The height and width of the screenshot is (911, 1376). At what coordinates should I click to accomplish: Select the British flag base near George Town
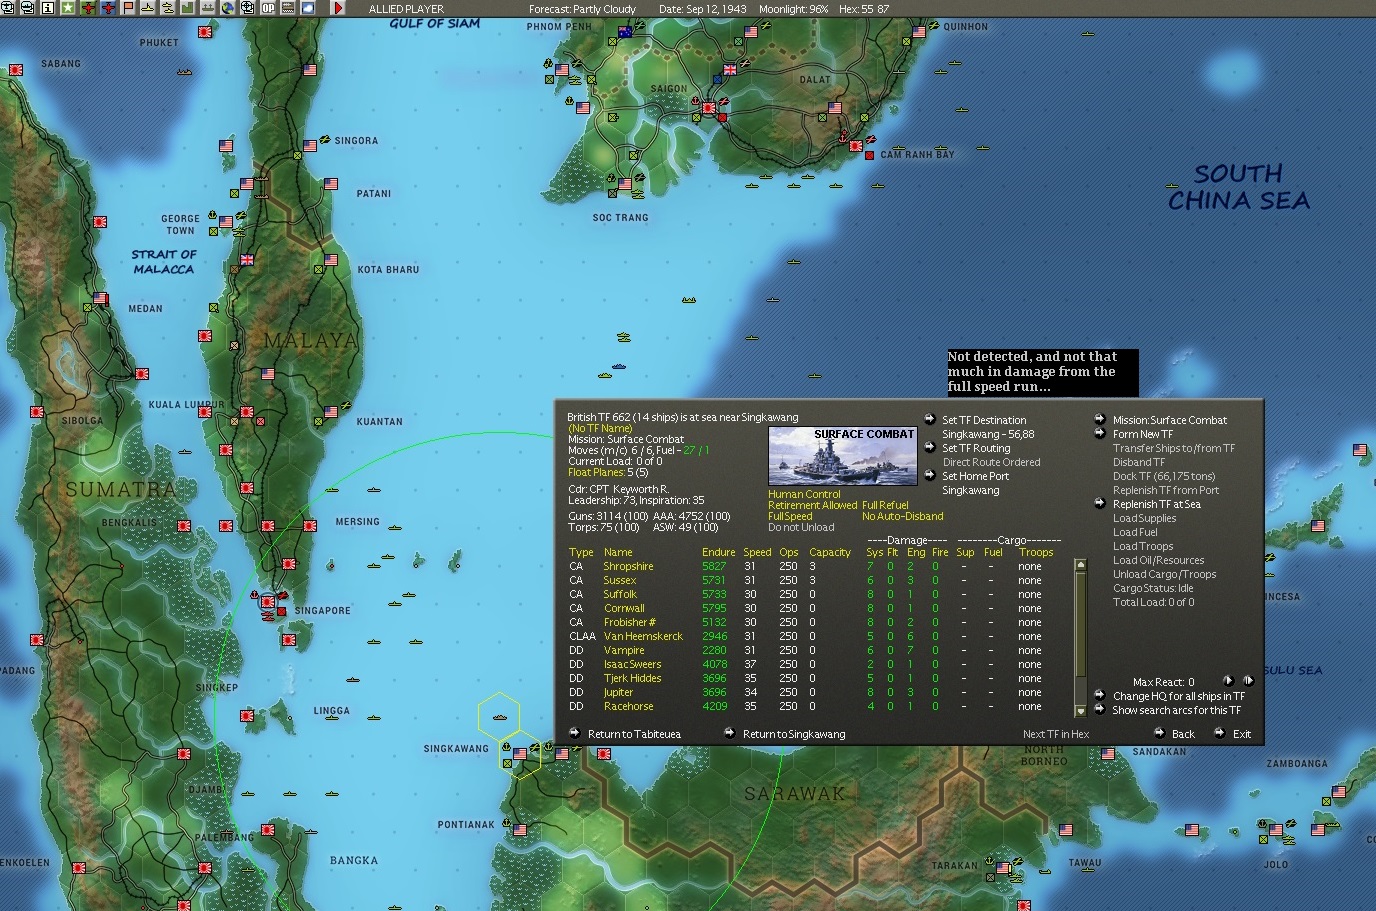246,260
